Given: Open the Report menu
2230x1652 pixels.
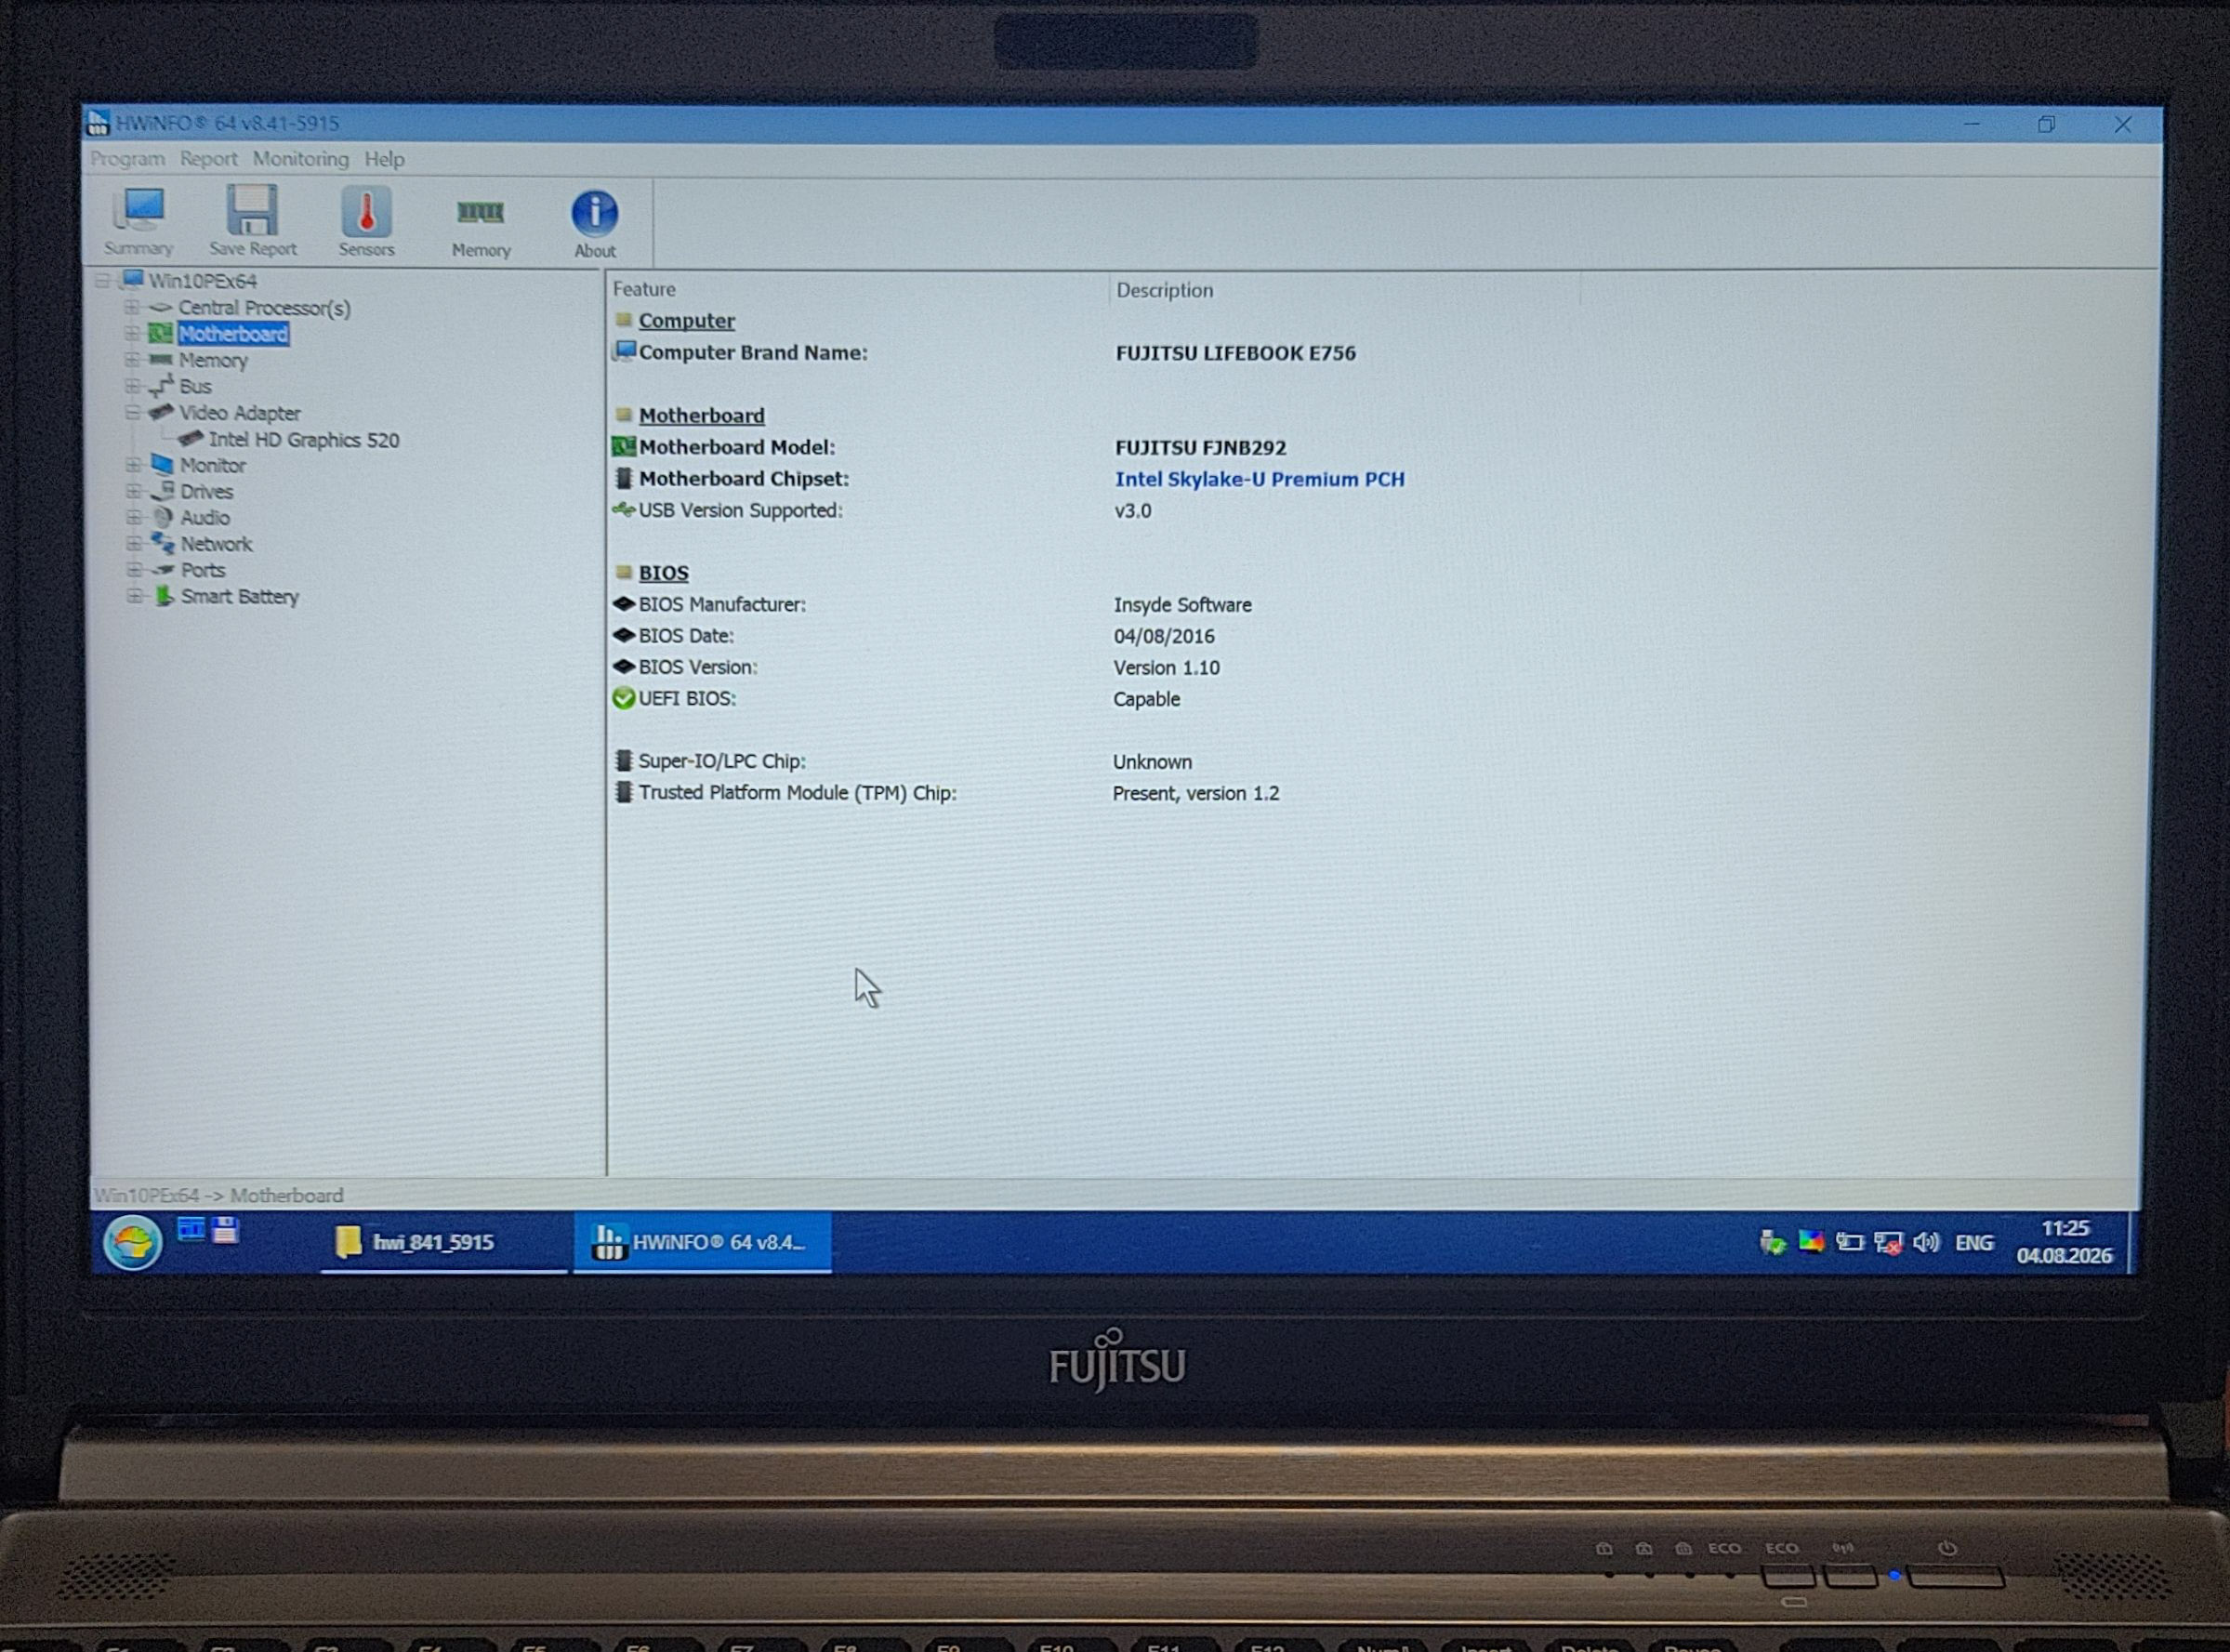Looking at the screenshot, I should tap(208, 159).
